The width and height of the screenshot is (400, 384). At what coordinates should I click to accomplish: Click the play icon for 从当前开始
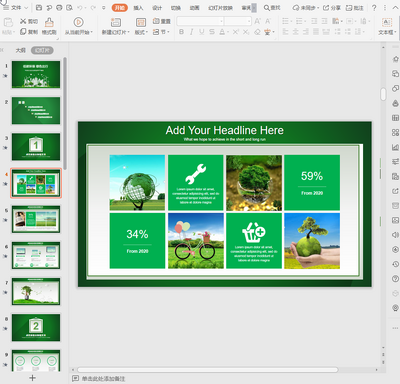point(78,22)
